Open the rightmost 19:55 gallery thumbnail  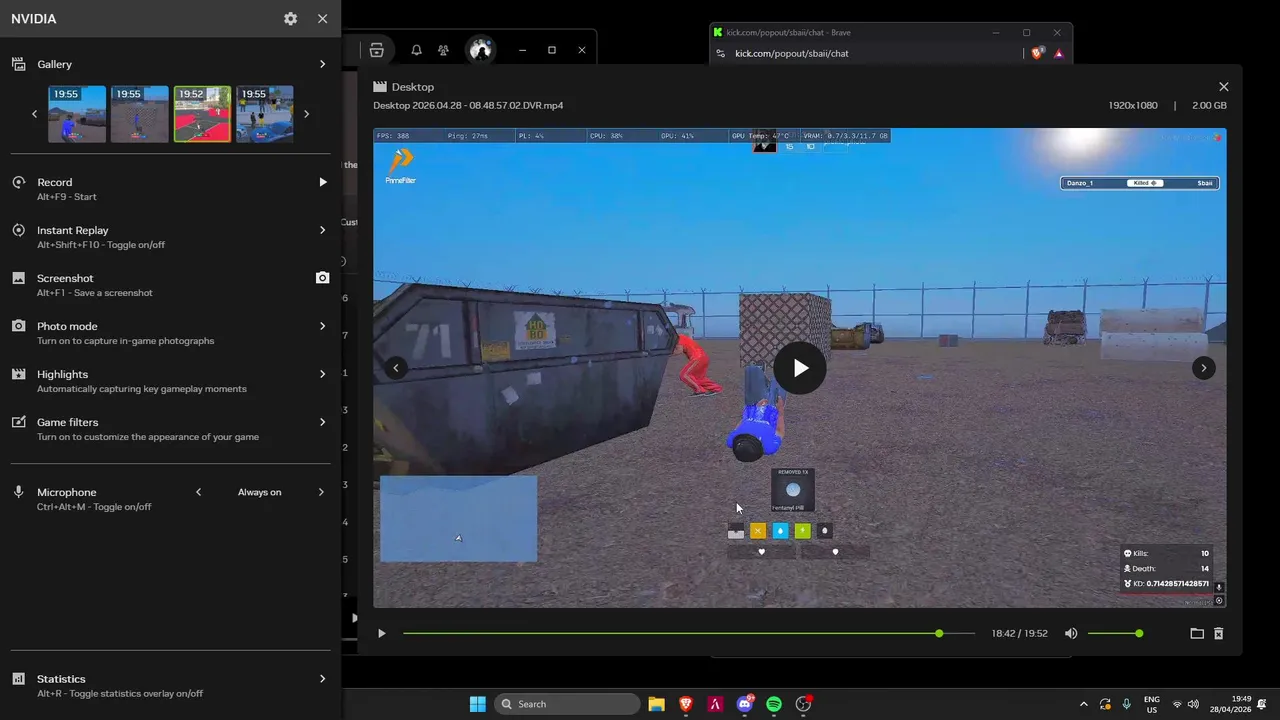[265, 114]
